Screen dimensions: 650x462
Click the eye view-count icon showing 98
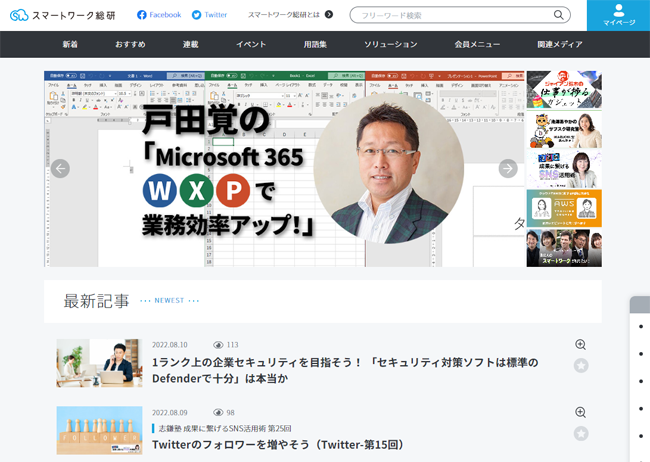click(x=218, y=413)
